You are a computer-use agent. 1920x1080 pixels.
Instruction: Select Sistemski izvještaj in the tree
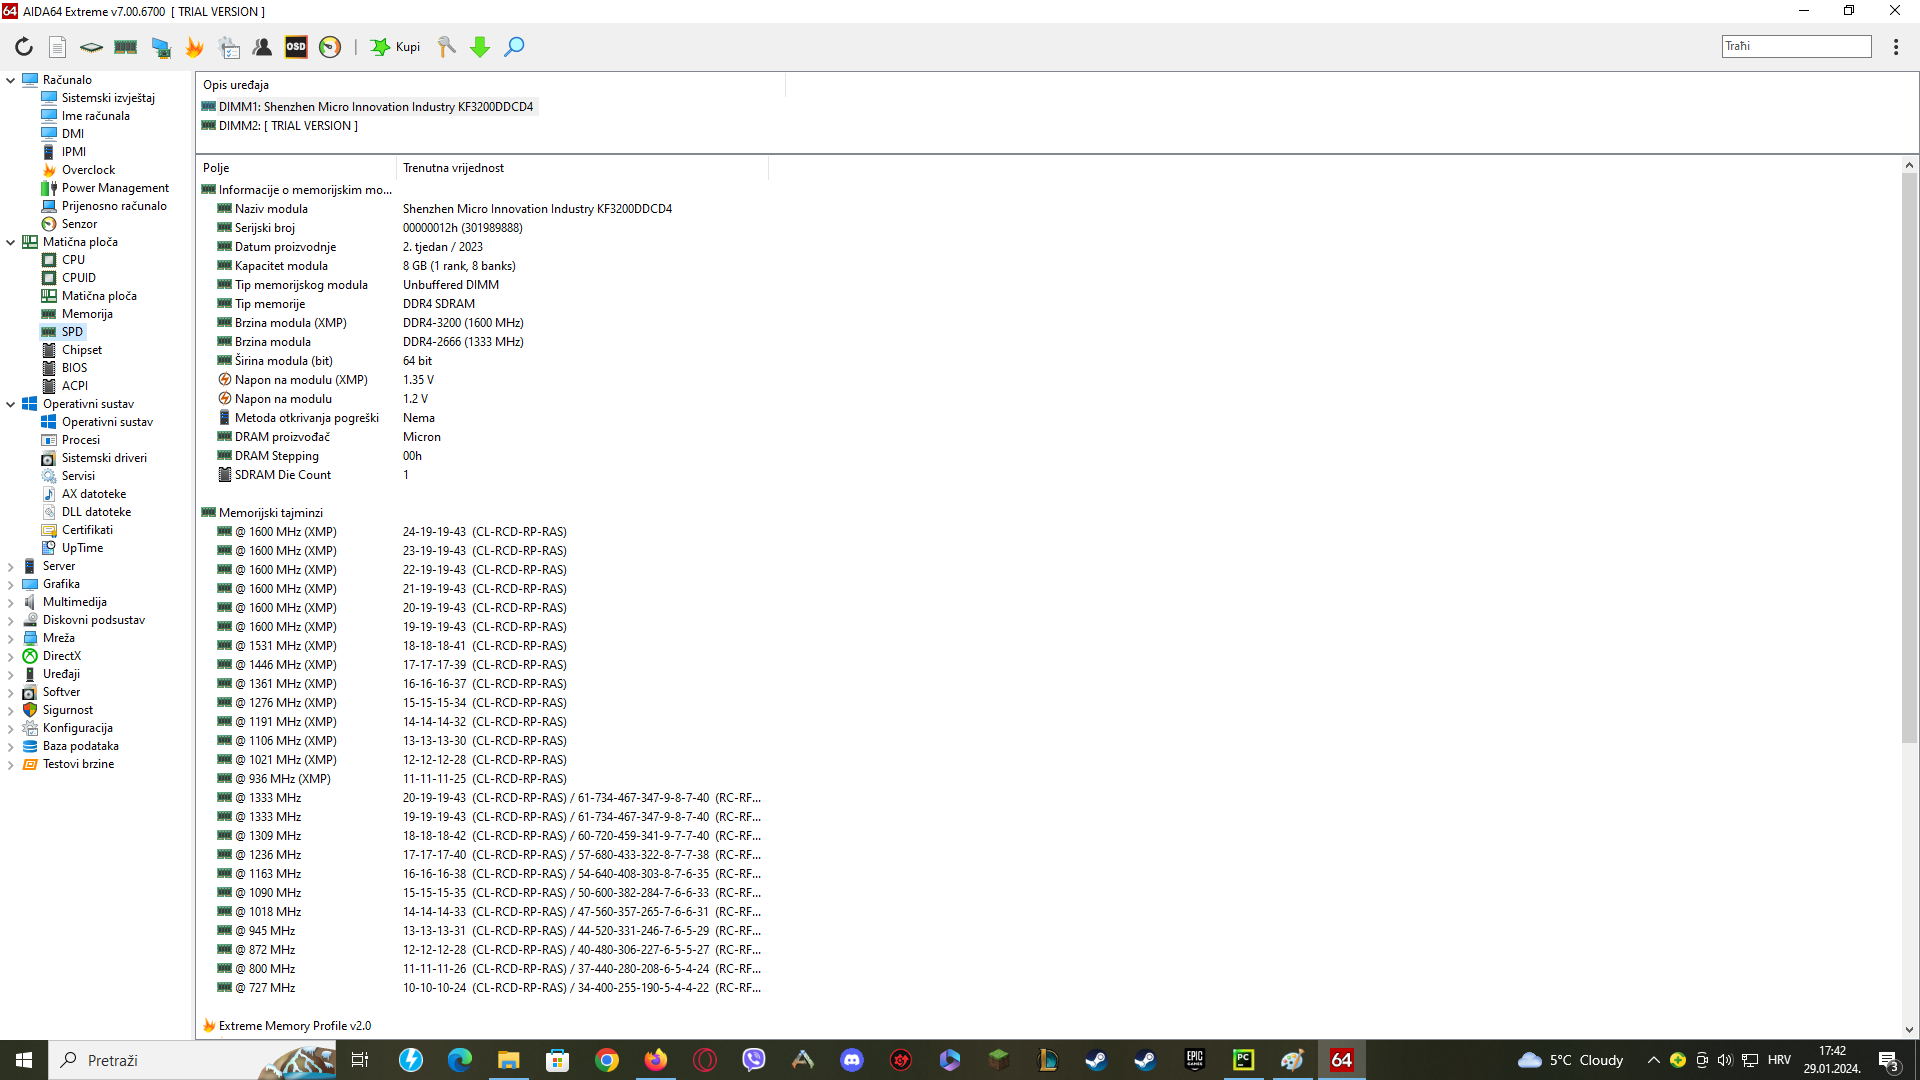pos(108,98)
